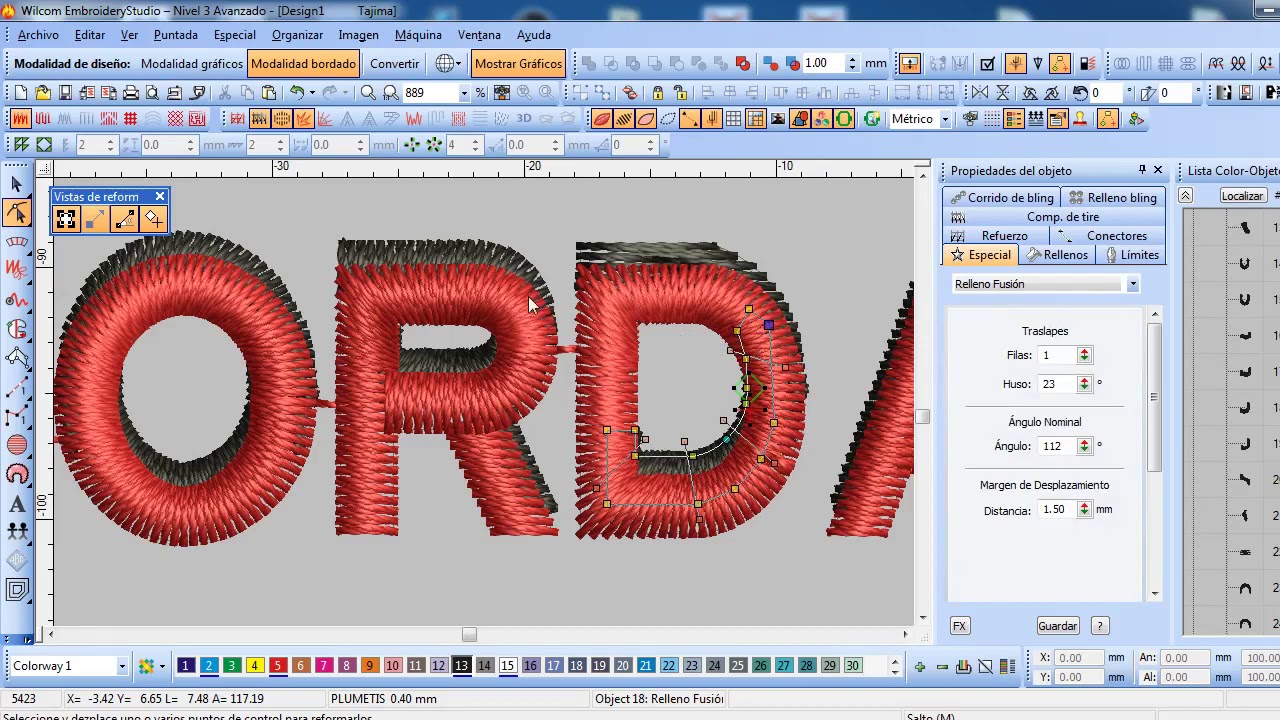
Task: Open the zoom factor 889 dropdown
Action: click(464, 92)
